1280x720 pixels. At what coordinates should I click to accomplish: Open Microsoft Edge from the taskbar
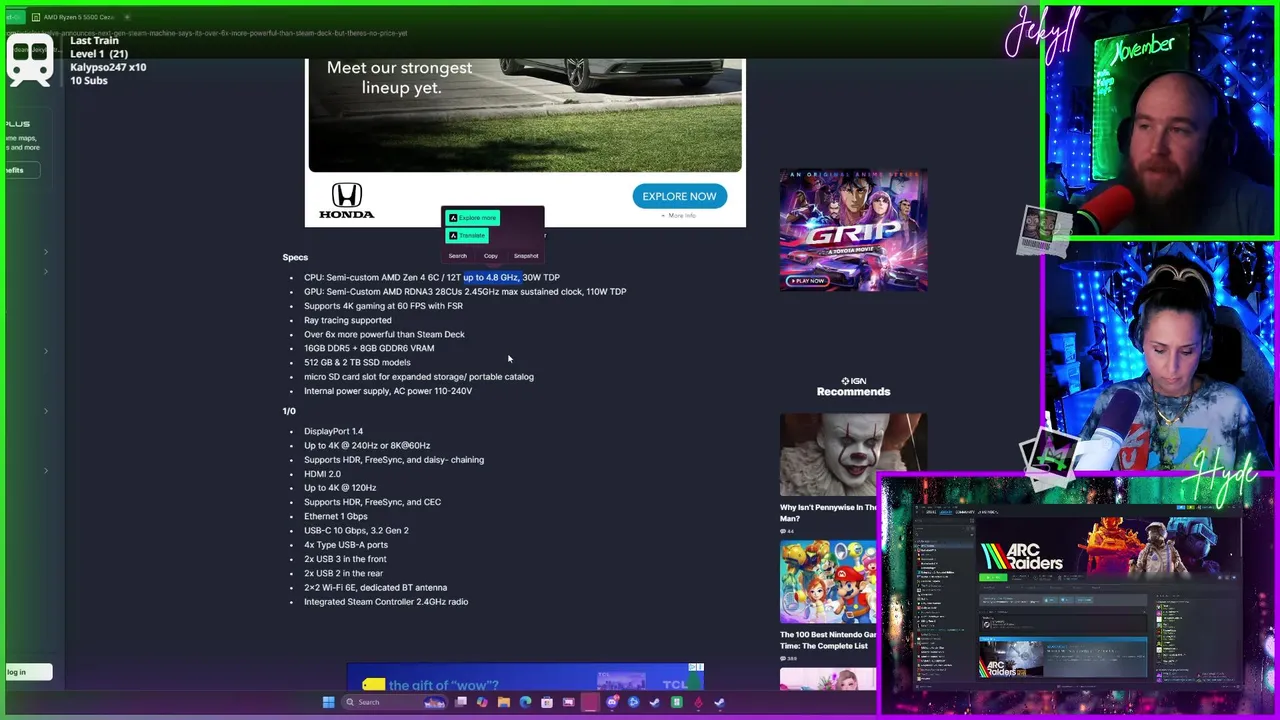point(526,702)
